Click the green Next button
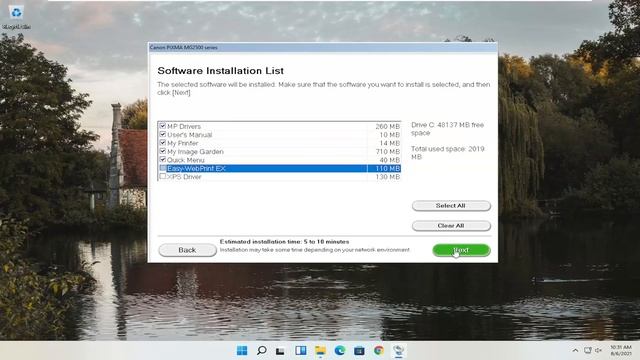 pyautogui.click(x=461, y=250)
